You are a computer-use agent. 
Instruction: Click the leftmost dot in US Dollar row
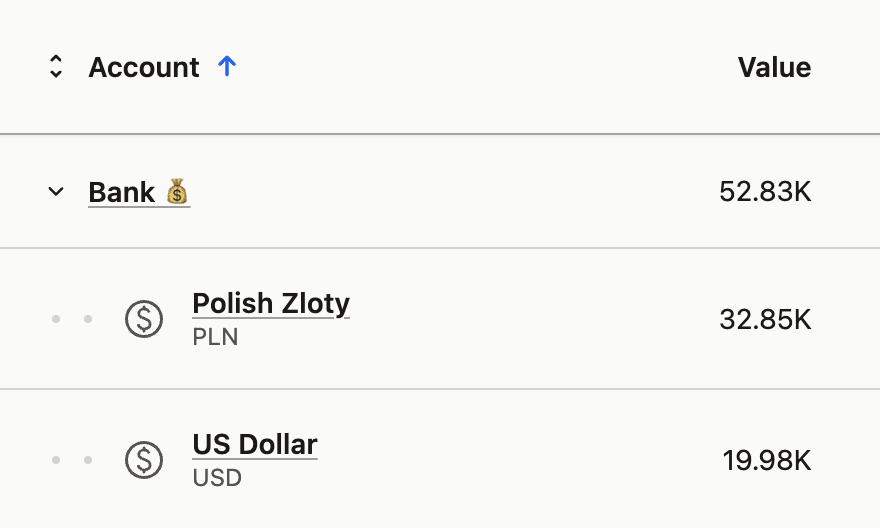tap(56, 460)
